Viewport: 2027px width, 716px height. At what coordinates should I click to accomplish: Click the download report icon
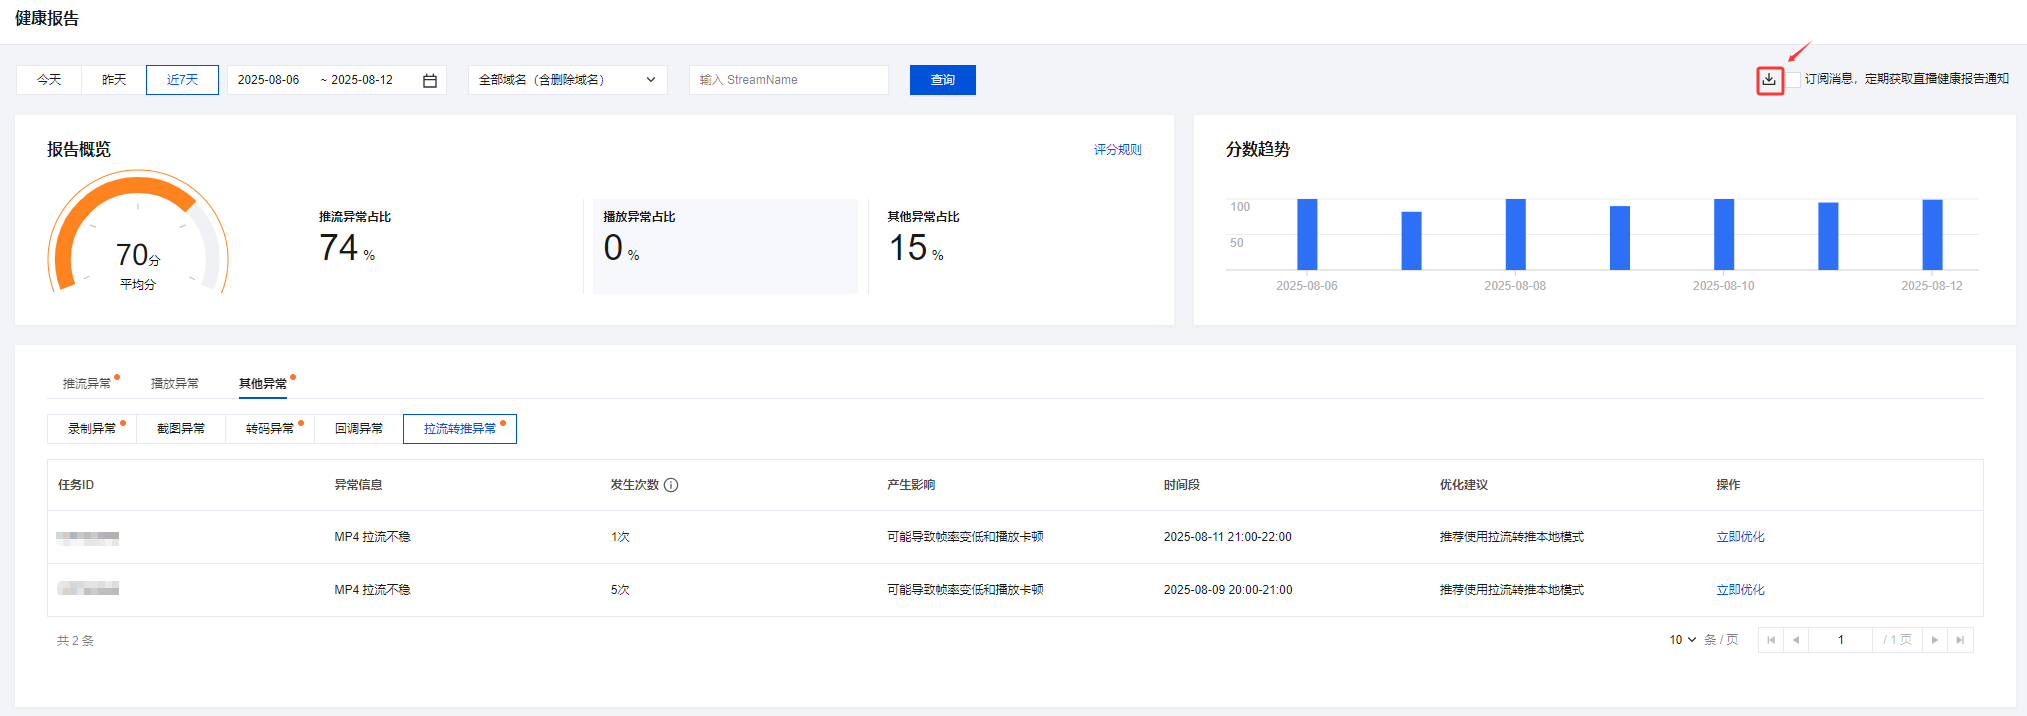click(x=1769, y=80)
